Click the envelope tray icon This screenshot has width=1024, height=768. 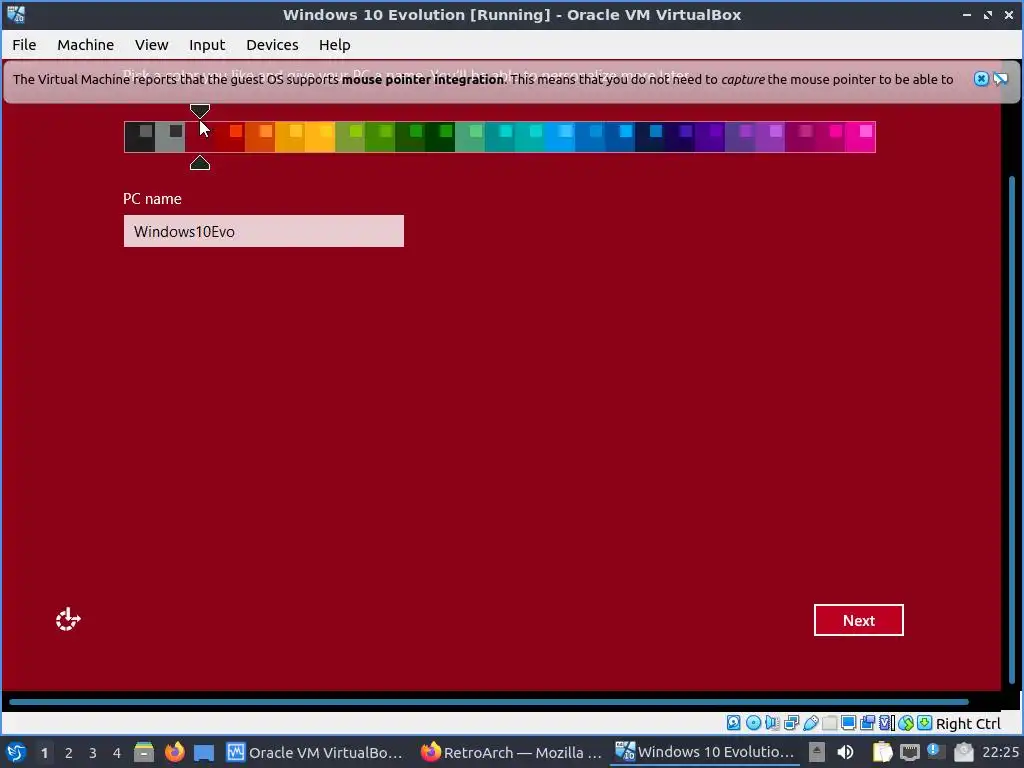(964, 752)
